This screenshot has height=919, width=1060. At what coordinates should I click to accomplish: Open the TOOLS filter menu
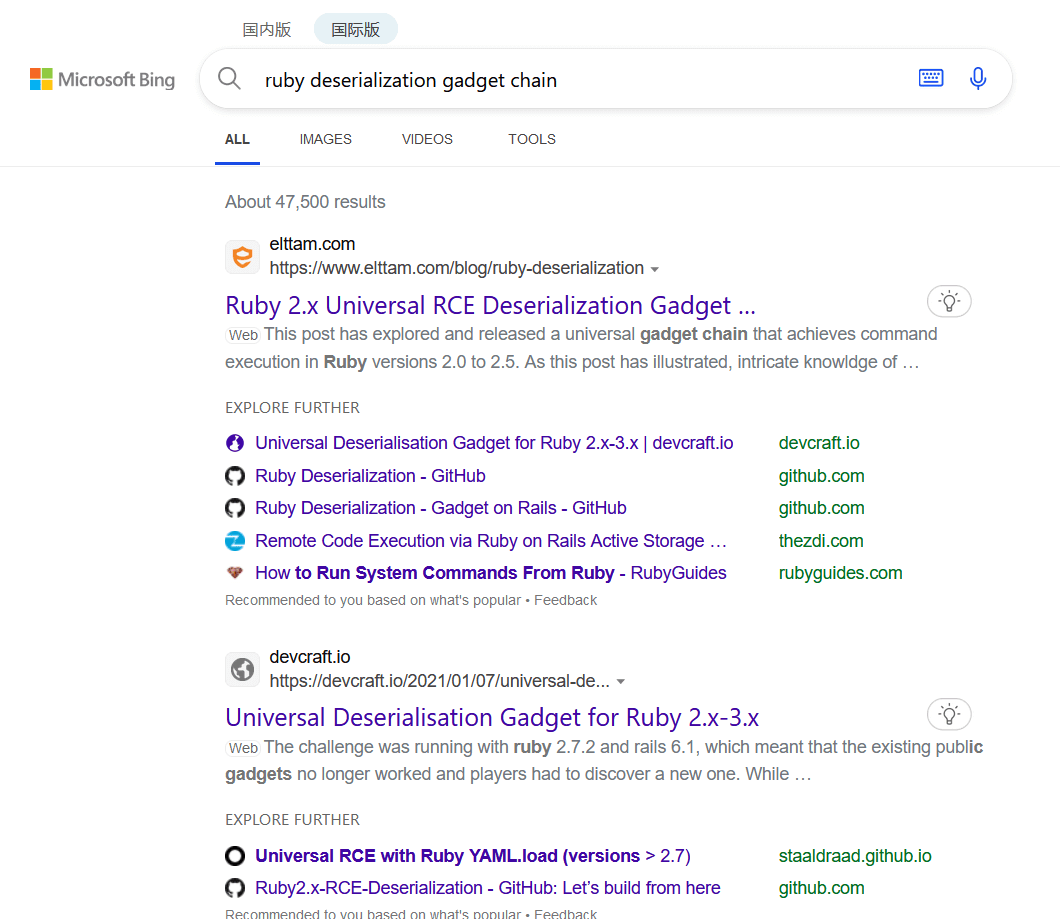point(531,139)
